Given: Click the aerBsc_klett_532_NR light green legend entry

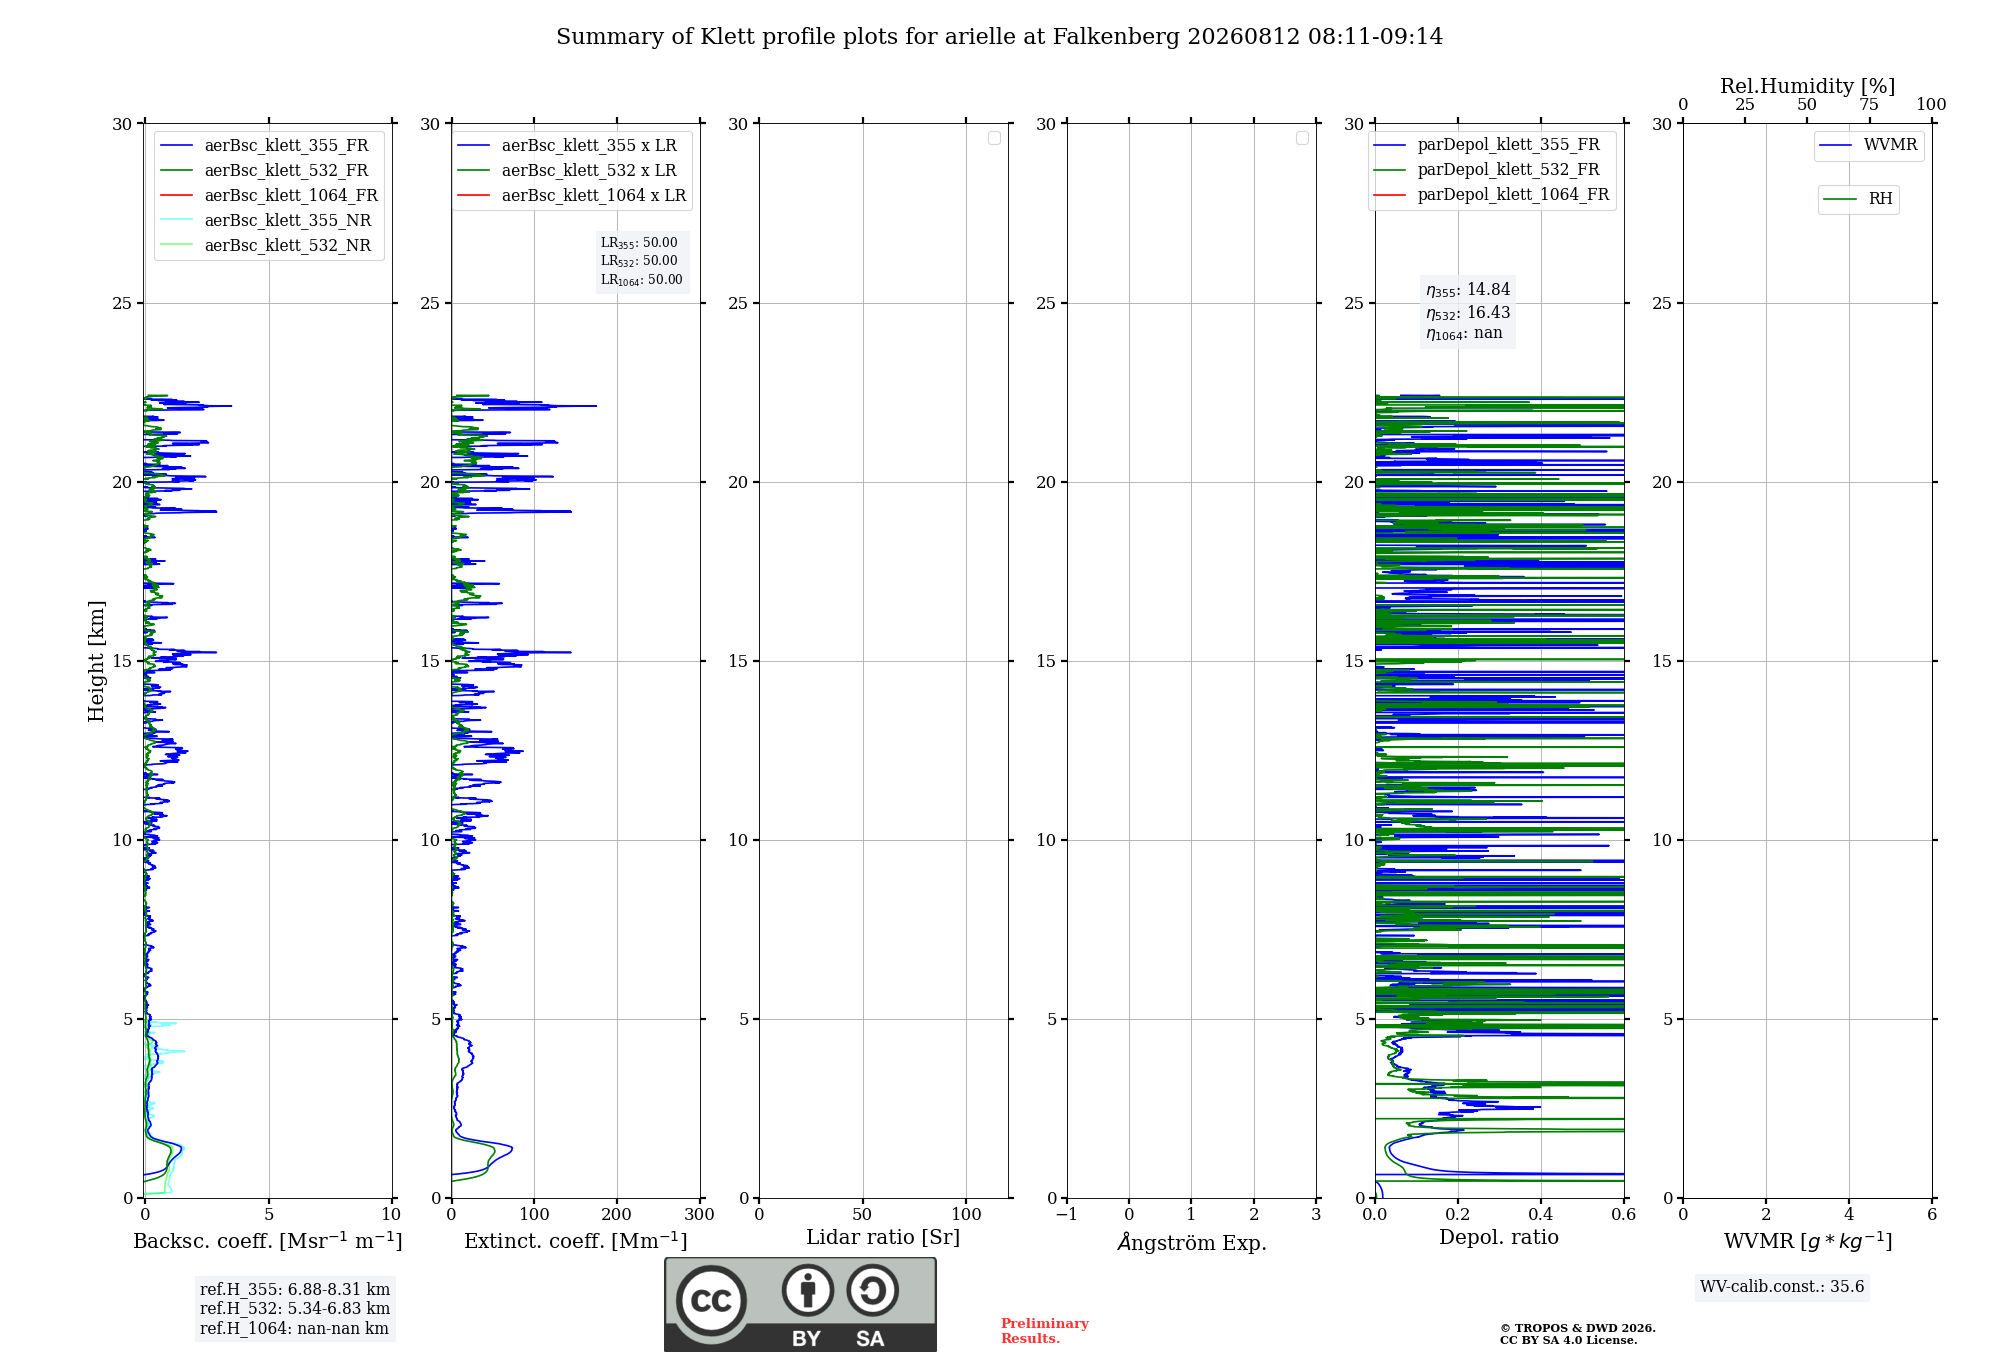Looking at the screenshot, I should 265,245.
